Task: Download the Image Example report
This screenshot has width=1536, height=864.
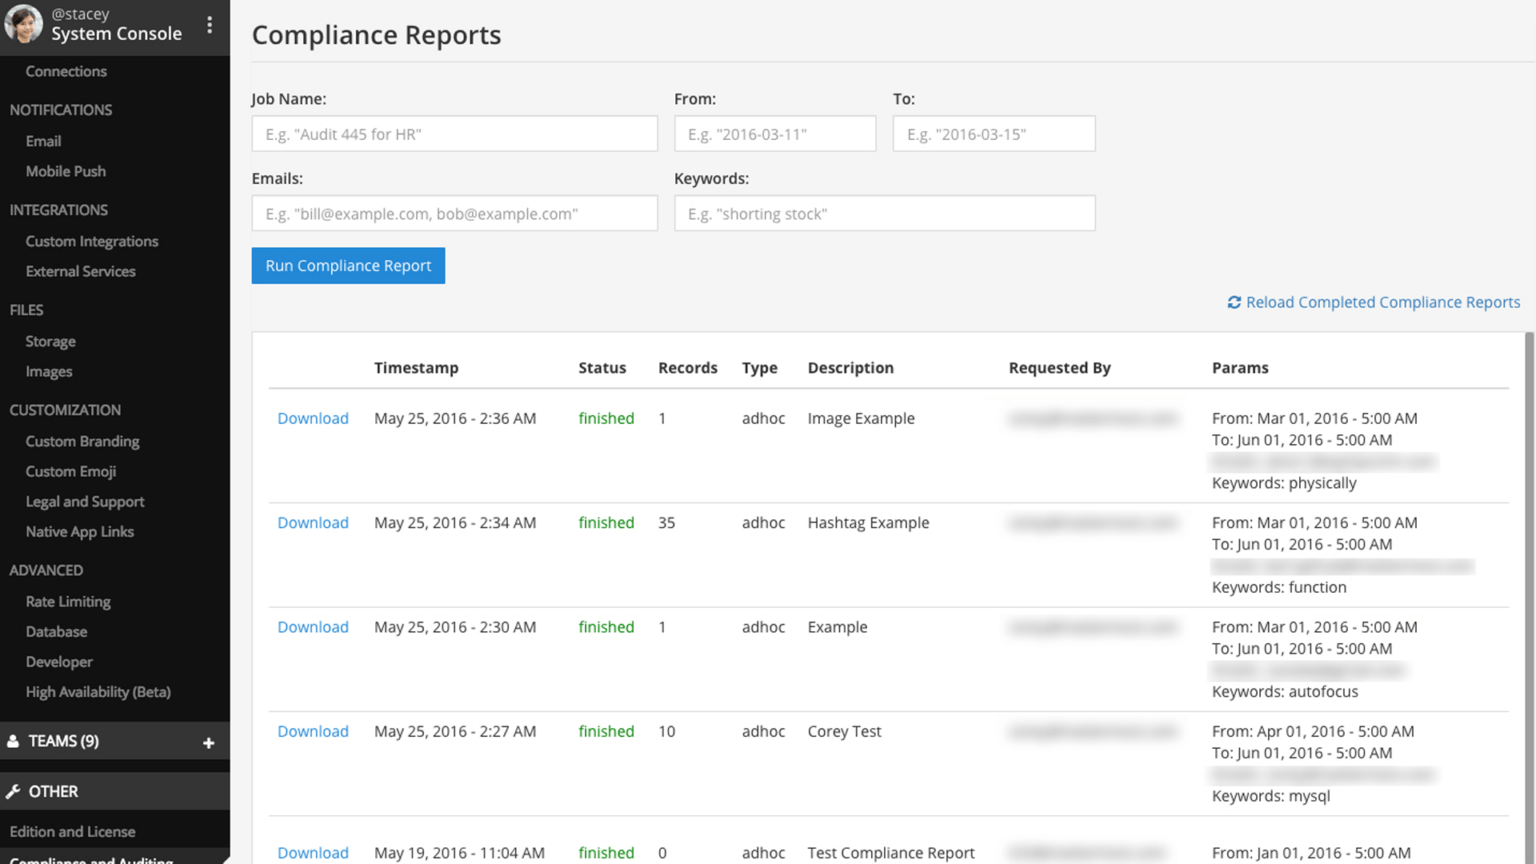Action: click(313, 418)
